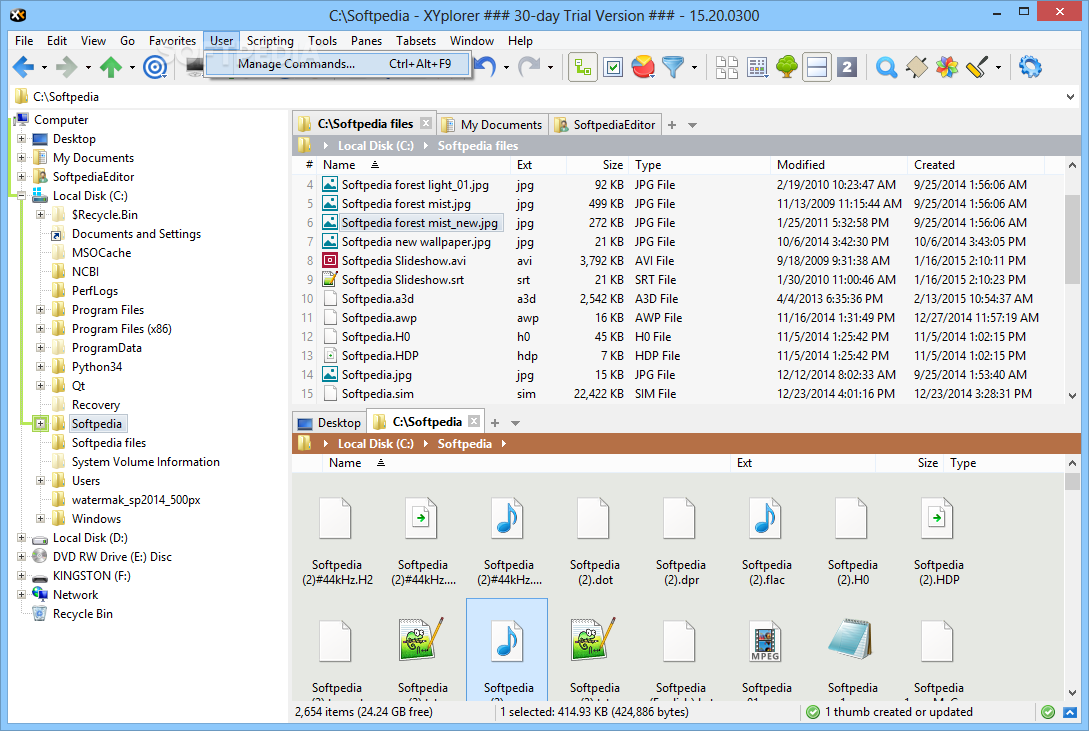This screenshot has height=731, width=1089.
Task: Click the gray Redo arrow
Action: coord(529,67)
